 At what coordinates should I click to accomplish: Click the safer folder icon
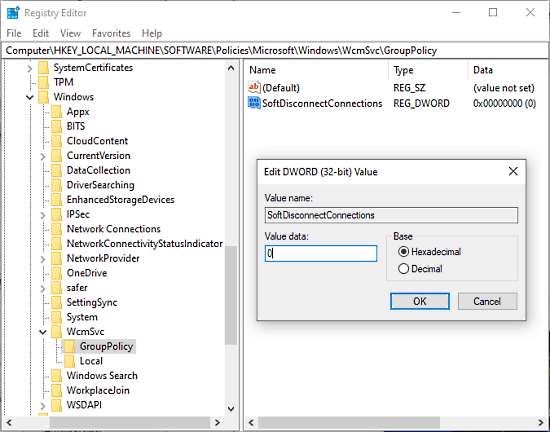(x=56, y=288)
